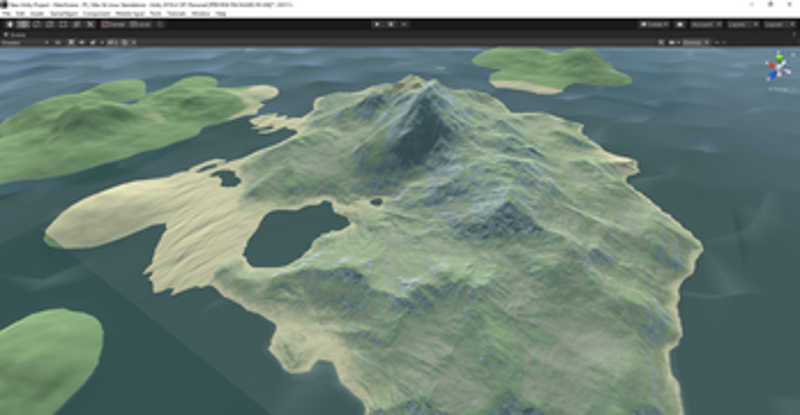Pause the game playback
Screen dimensions: 800x415
click(x=391, y=25)
